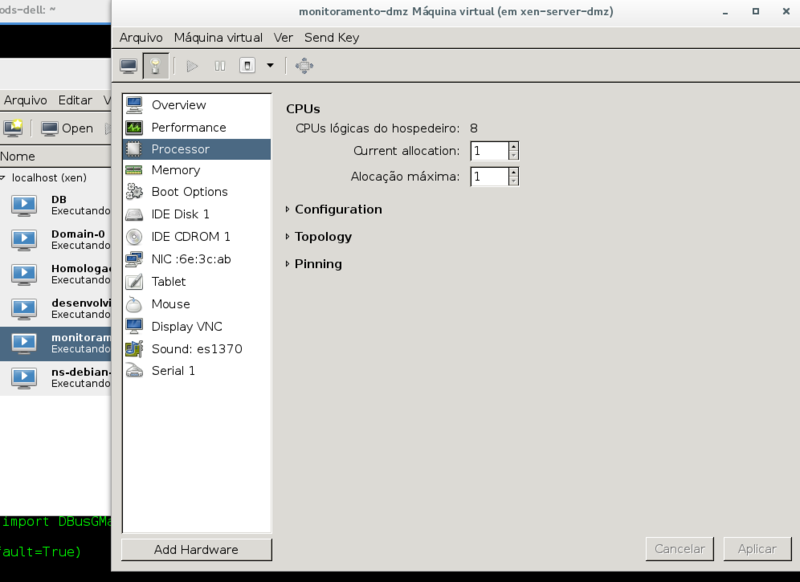Select Tablet input device
Viewport: 800px width, 582px height.
(x=197, y=282)
